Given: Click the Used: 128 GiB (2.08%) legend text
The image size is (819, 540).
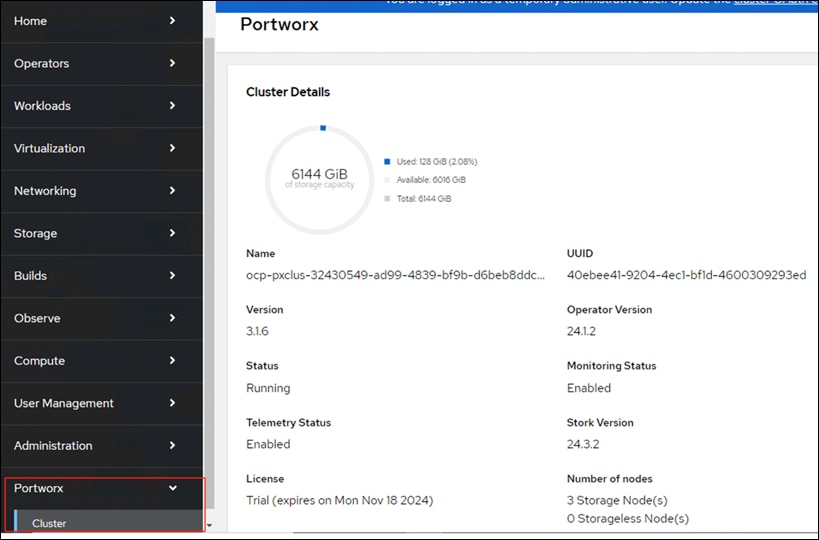Looking at the screenshot, I should pyautogui.click(x=437, y=161).
